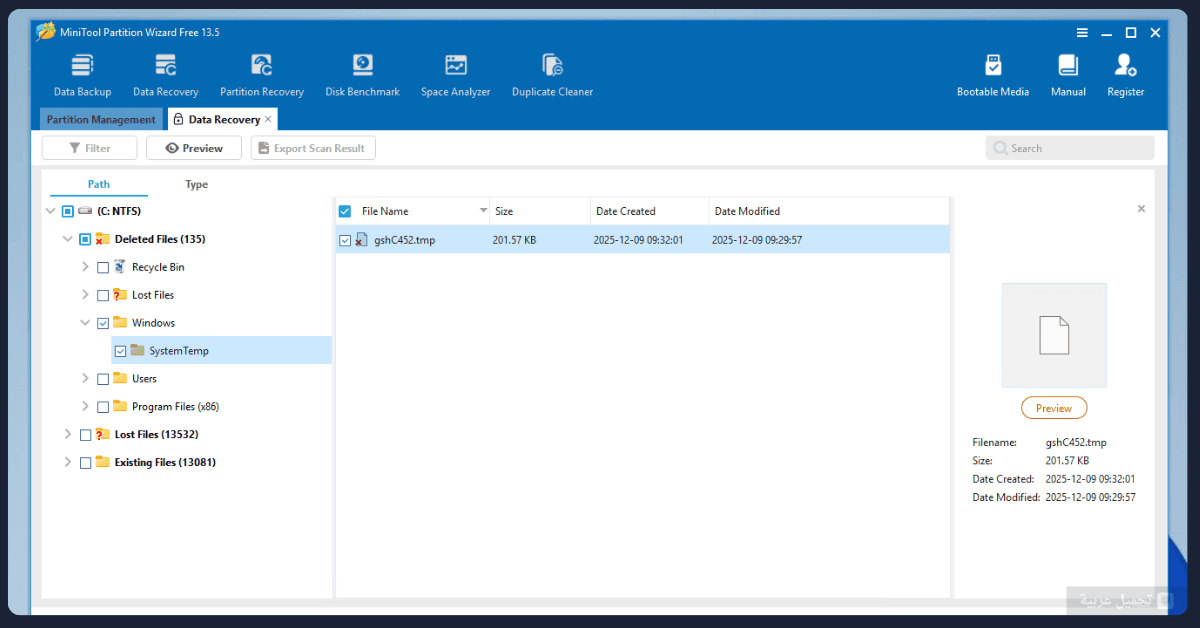
Task: Expand the Users folder node
Action: click(85, 379)
